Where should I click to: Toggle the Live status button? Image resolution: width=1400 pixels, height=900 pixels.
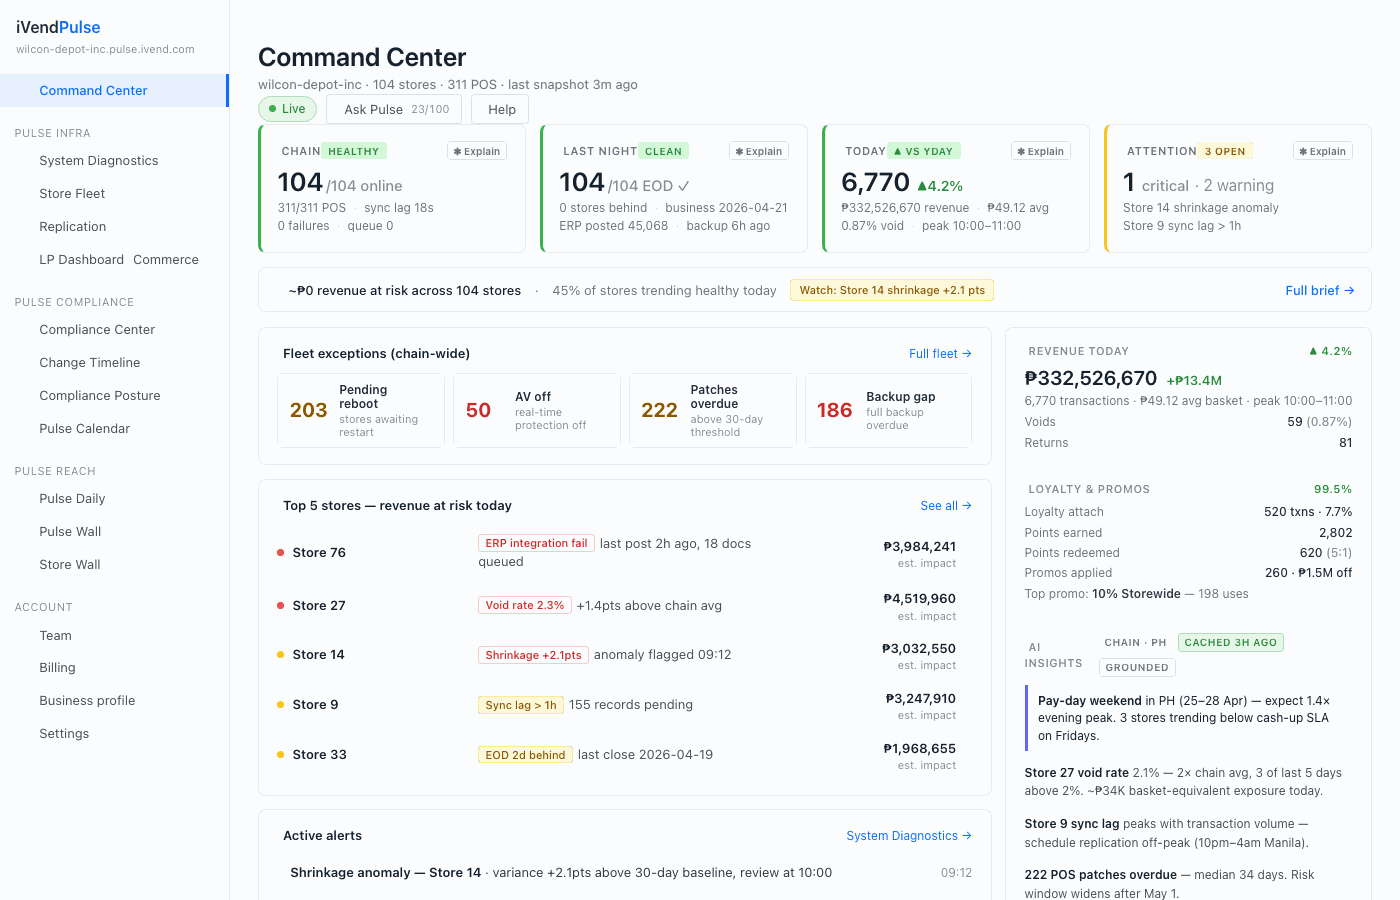click(288, 109)
